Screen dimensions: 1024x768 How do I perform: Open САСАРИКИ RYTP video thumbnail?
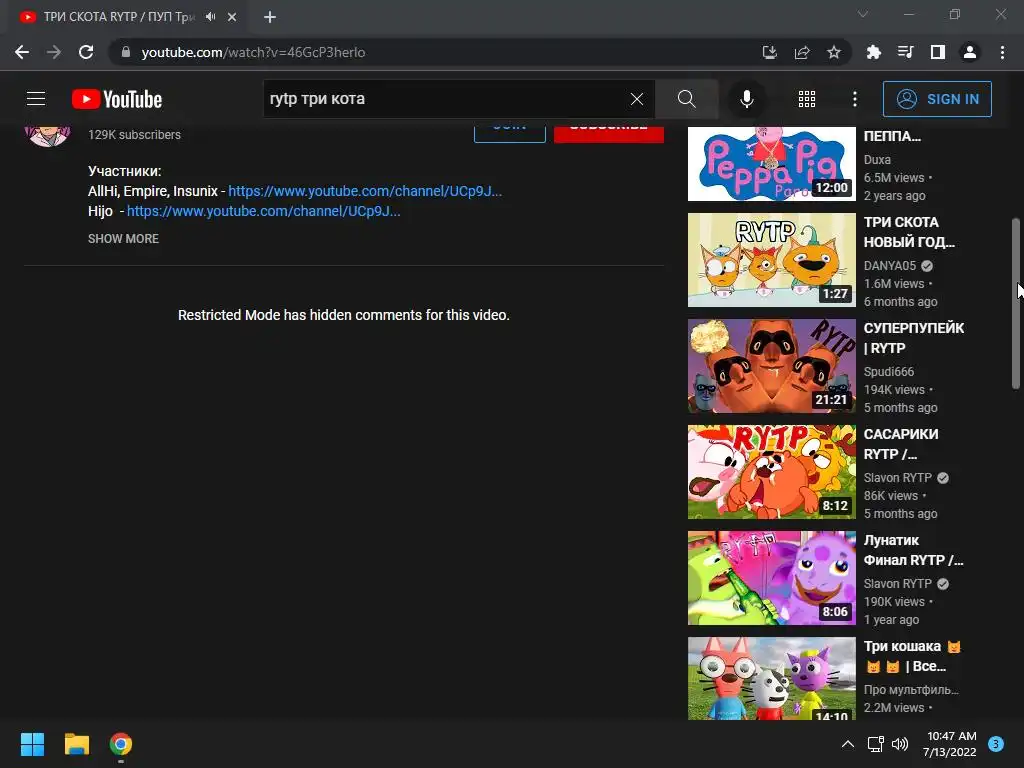click(x=771, y=472)
